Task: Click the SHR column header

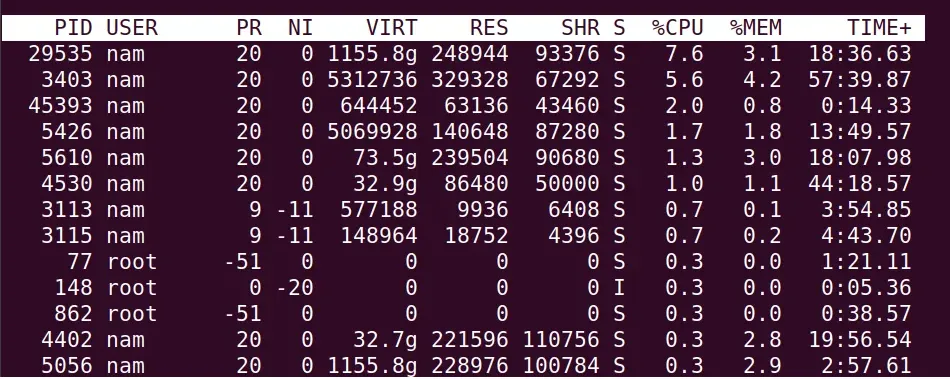Action: tap(580, 28)
